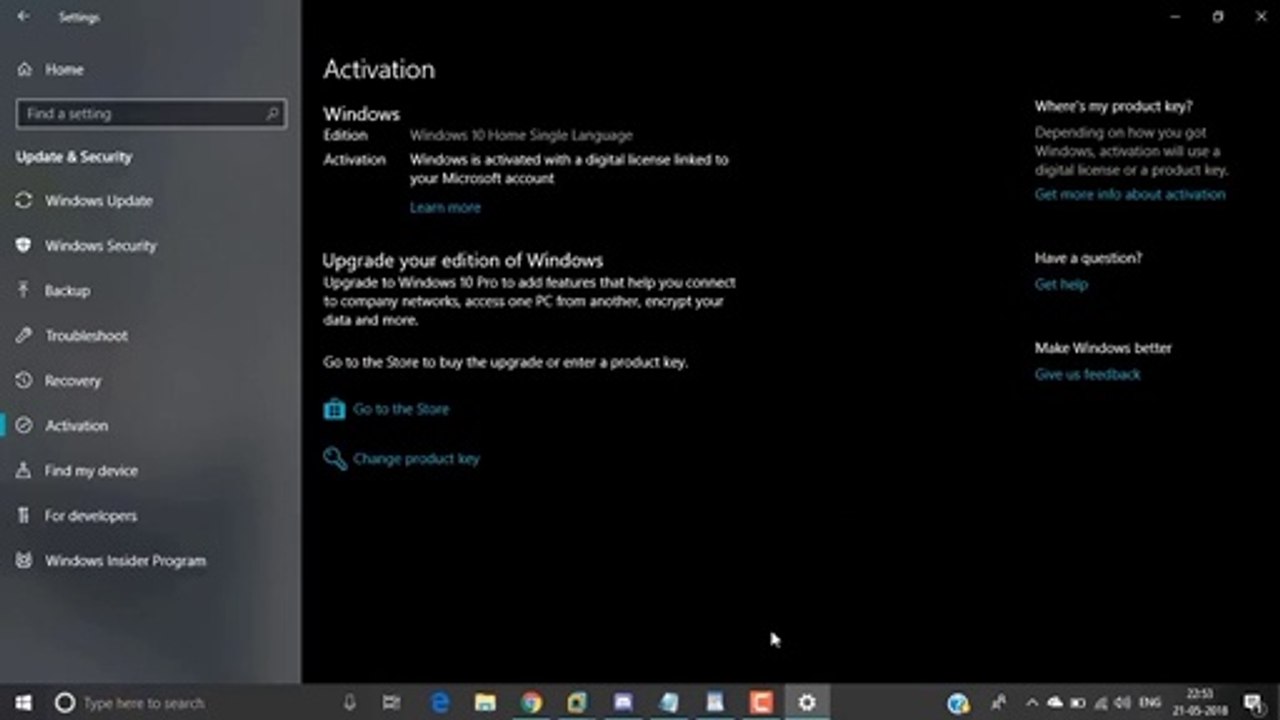Click the volume speaker tray icon
Image resolution: width=1280 pixels, height=720 pixels.
click(1122, 703)
